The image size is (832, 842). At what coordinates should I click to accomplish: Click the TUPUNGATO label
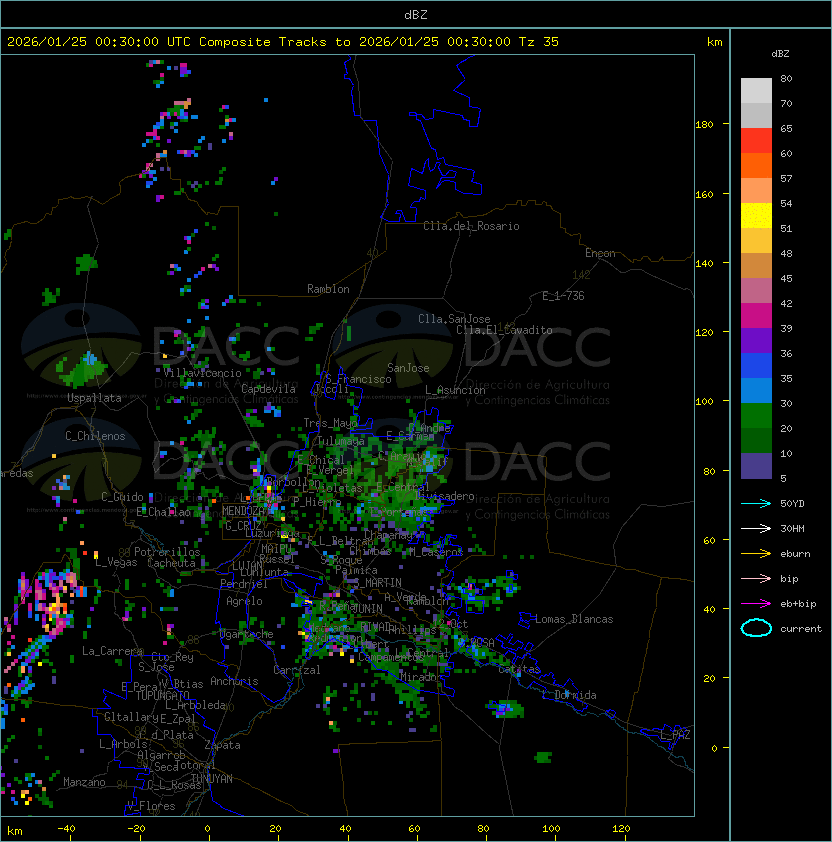(162, 696)
